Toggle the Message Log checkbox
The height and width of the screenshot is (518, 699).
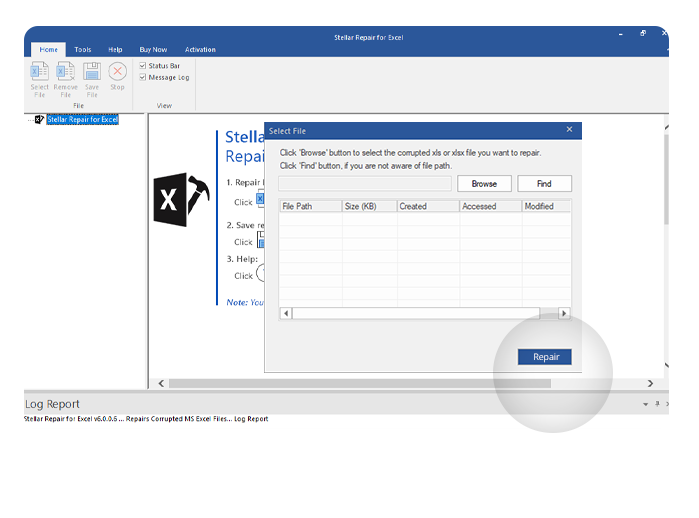(x=143, y=77)
